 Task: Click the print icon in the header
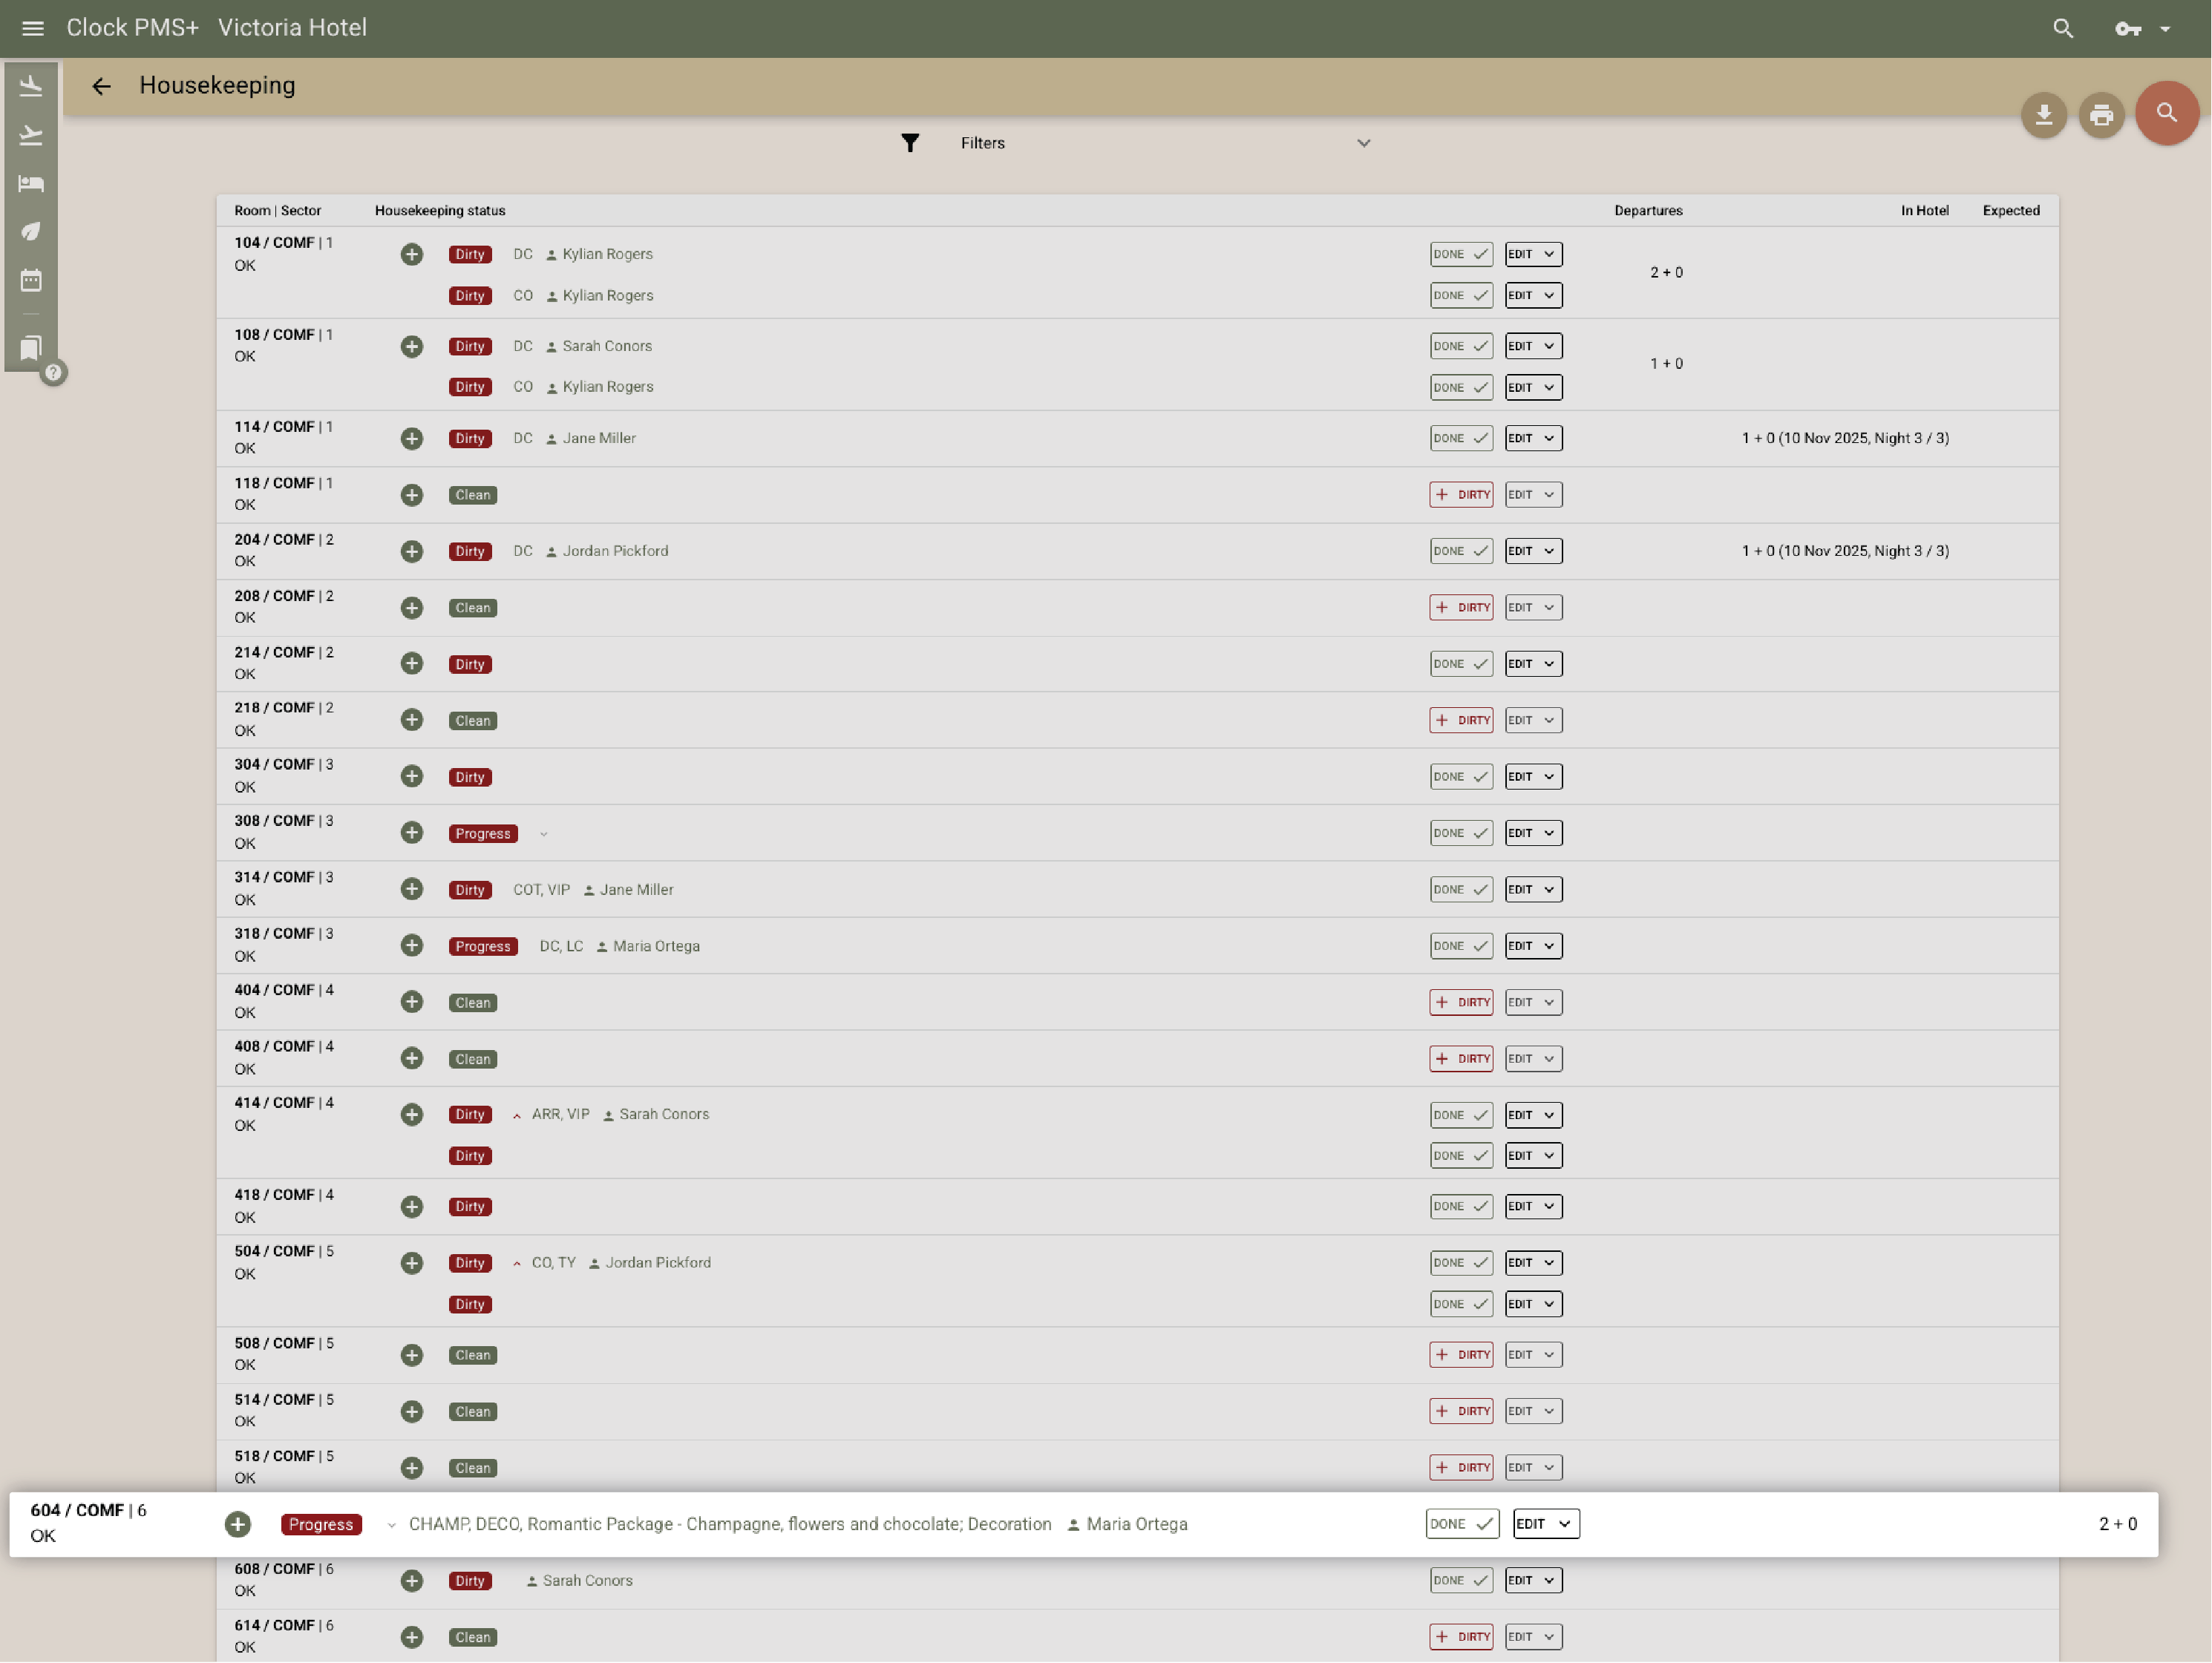point(2101,115)
